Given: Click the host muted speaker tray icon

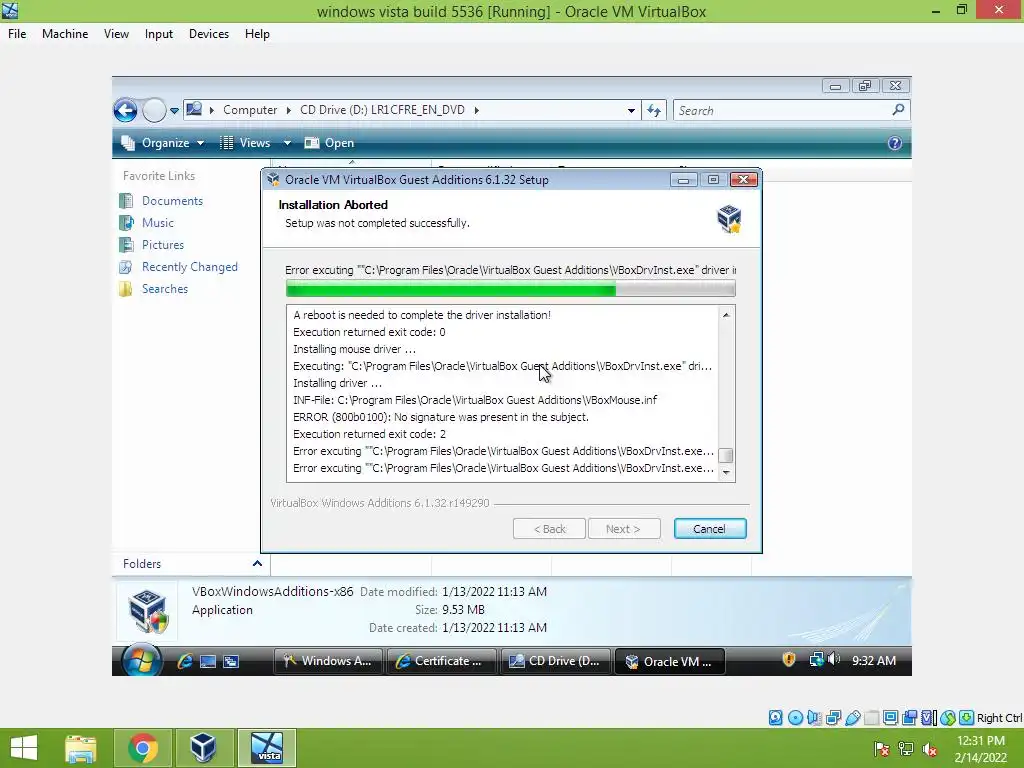Looking at the screenshot, I should coord(929,748).
